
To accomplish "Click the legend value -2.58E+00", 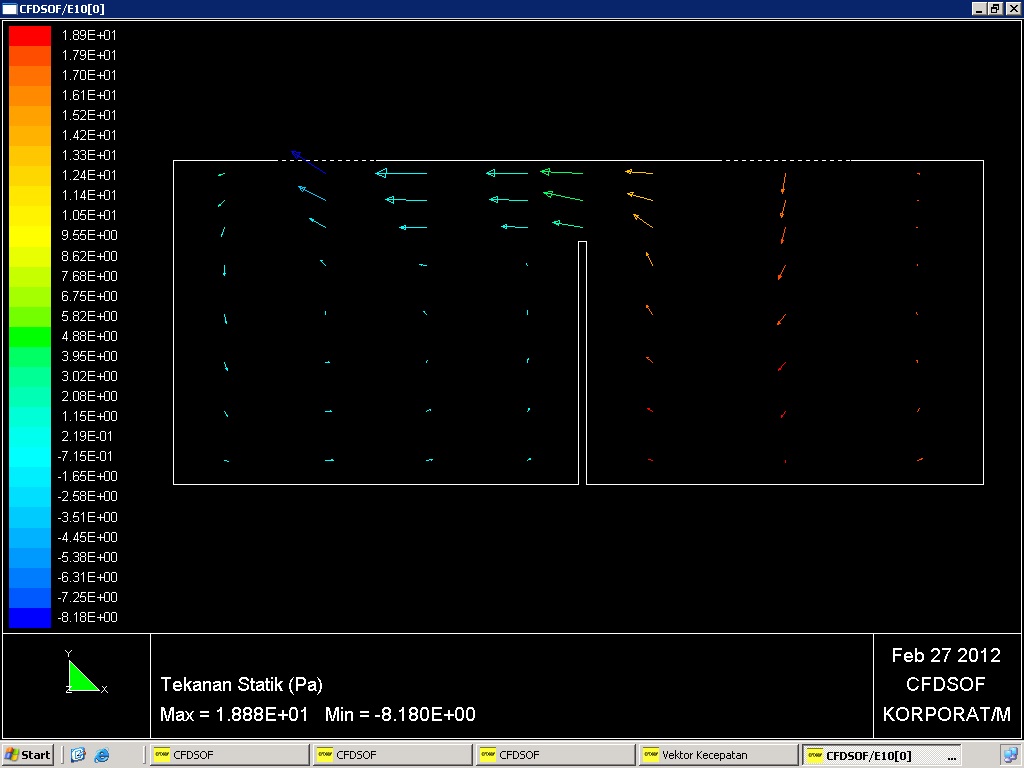I will tap(88, 496).
